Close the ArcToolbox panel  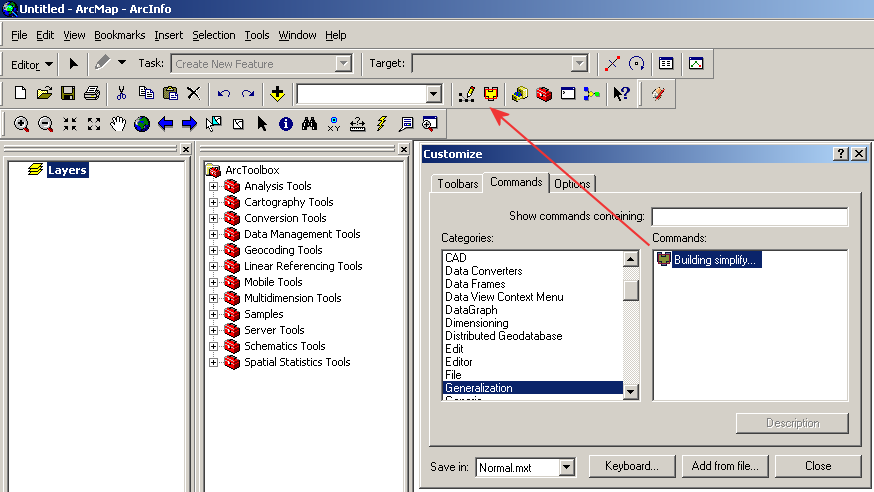(x=404, y=149)
